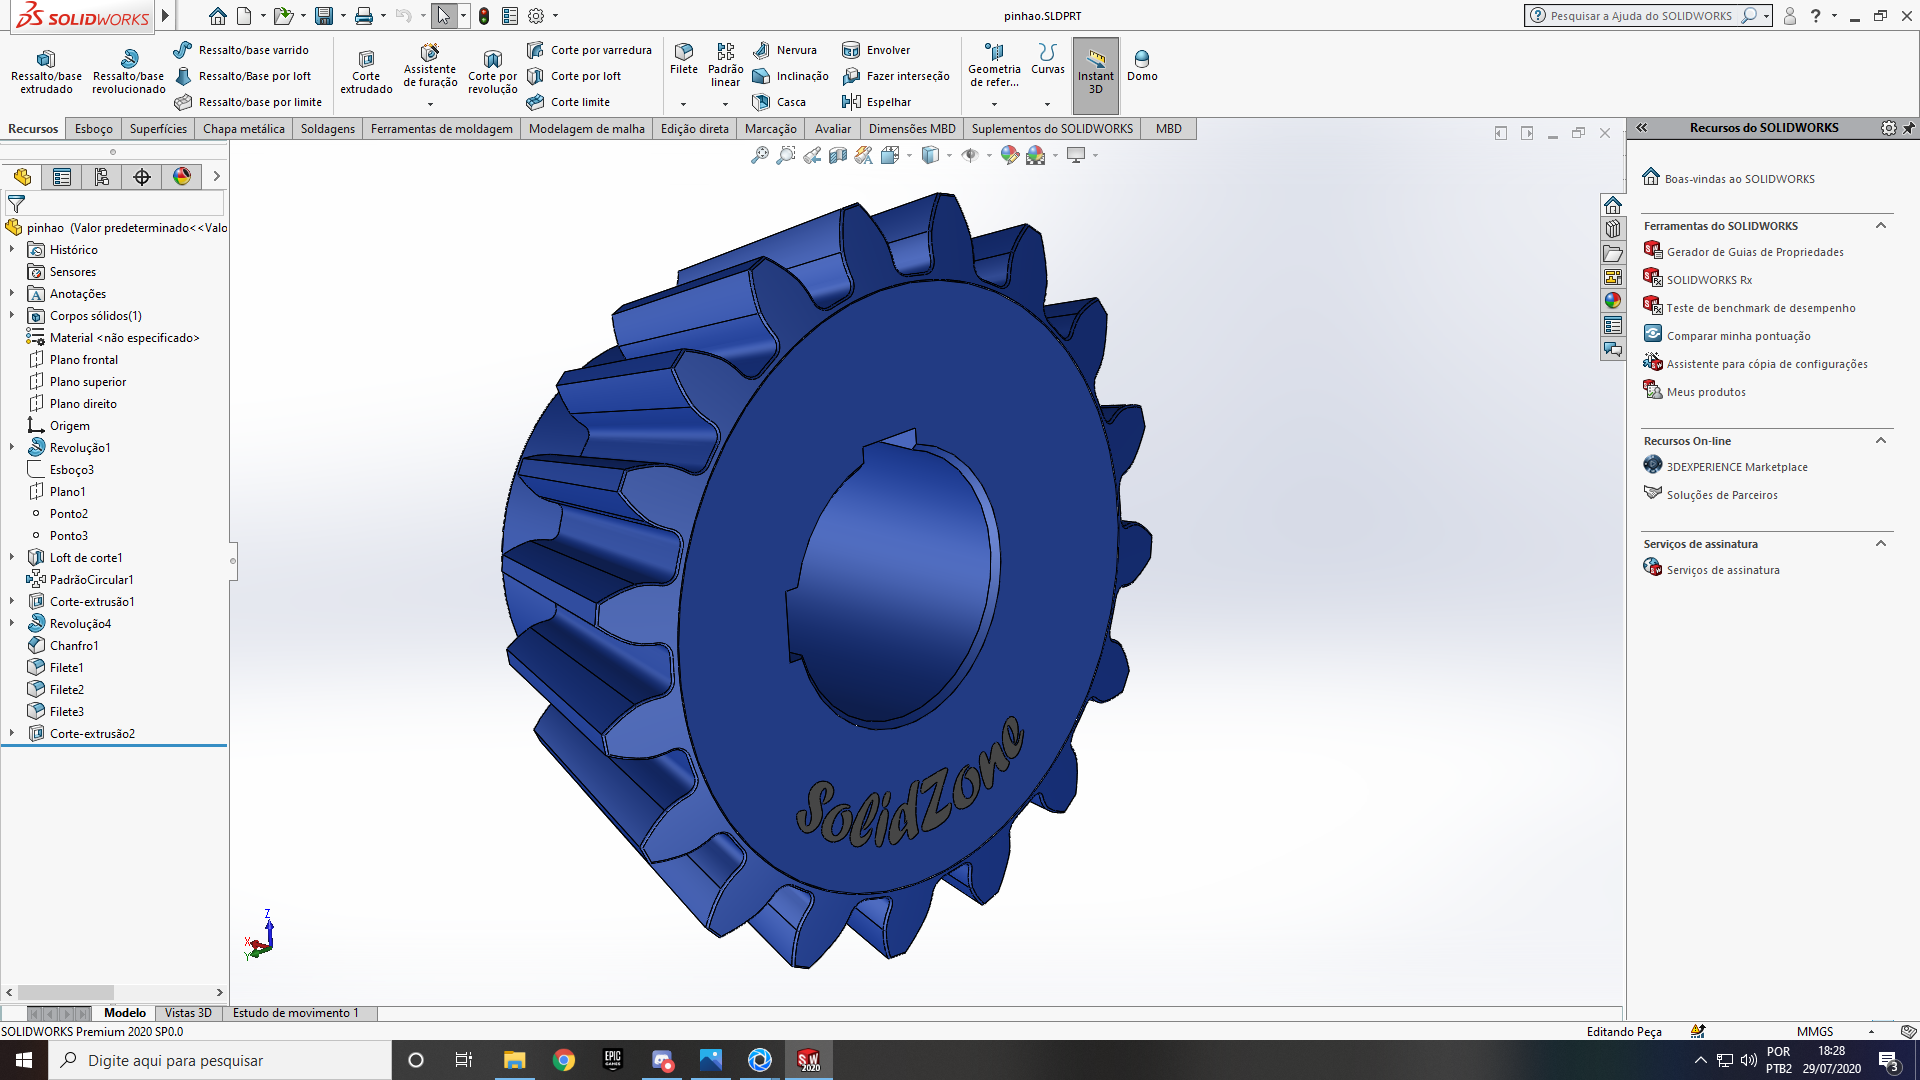Image resolution: width=1920 pixels, height=1080 pixels.
Task: Select the Espelhar mirror tool
Action: pyautogui.click(x=877, y=102)
